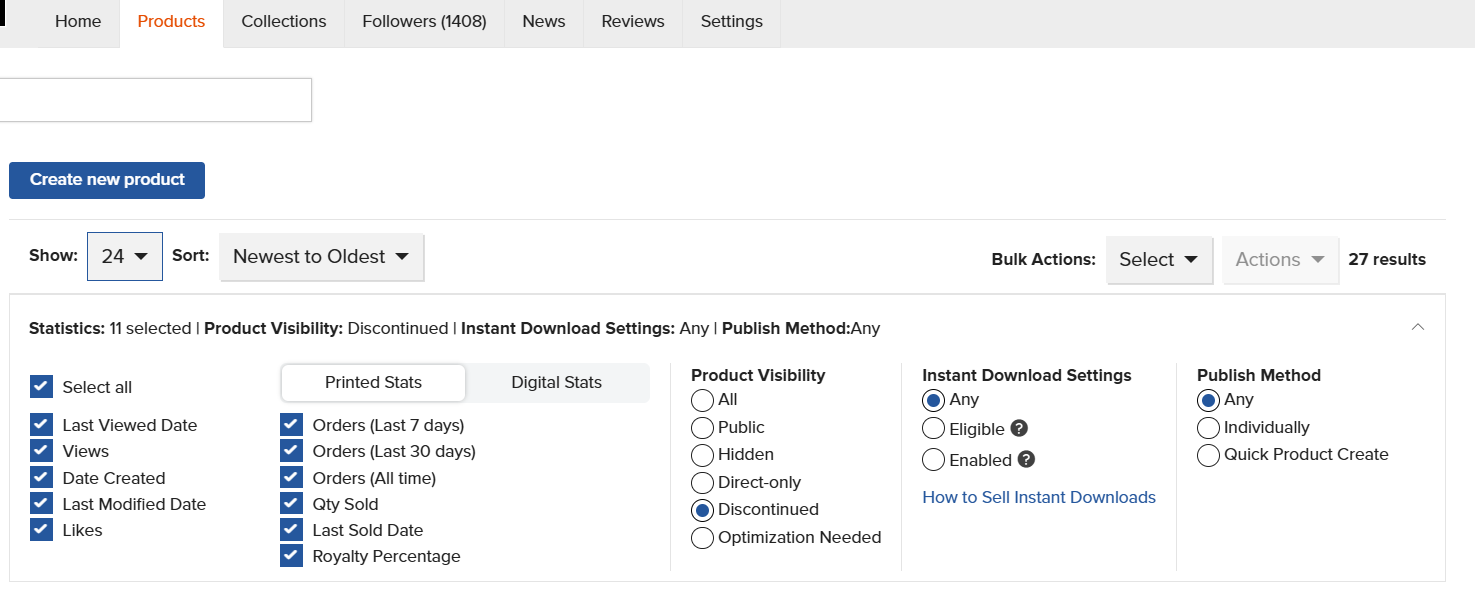Switch to the Collections tab
The image size is (1475, 591).
(x=284, y=22)
